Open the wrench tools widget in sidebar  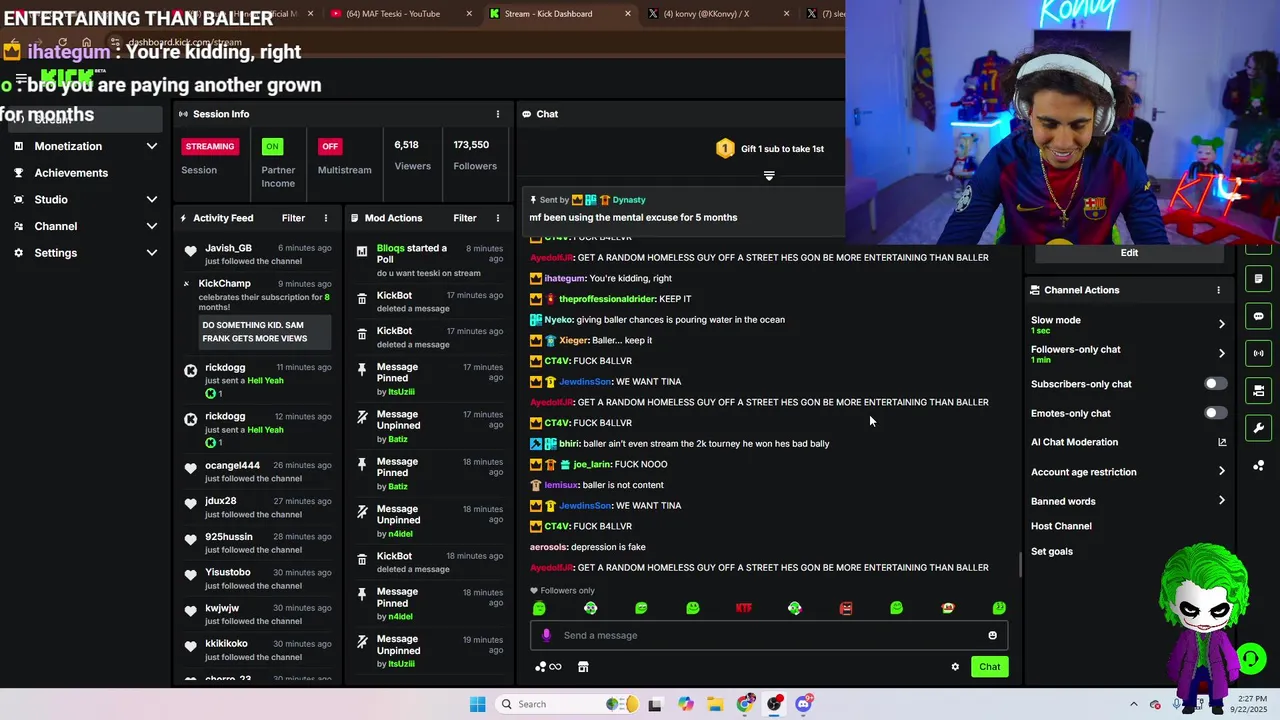coord(1259,428)
